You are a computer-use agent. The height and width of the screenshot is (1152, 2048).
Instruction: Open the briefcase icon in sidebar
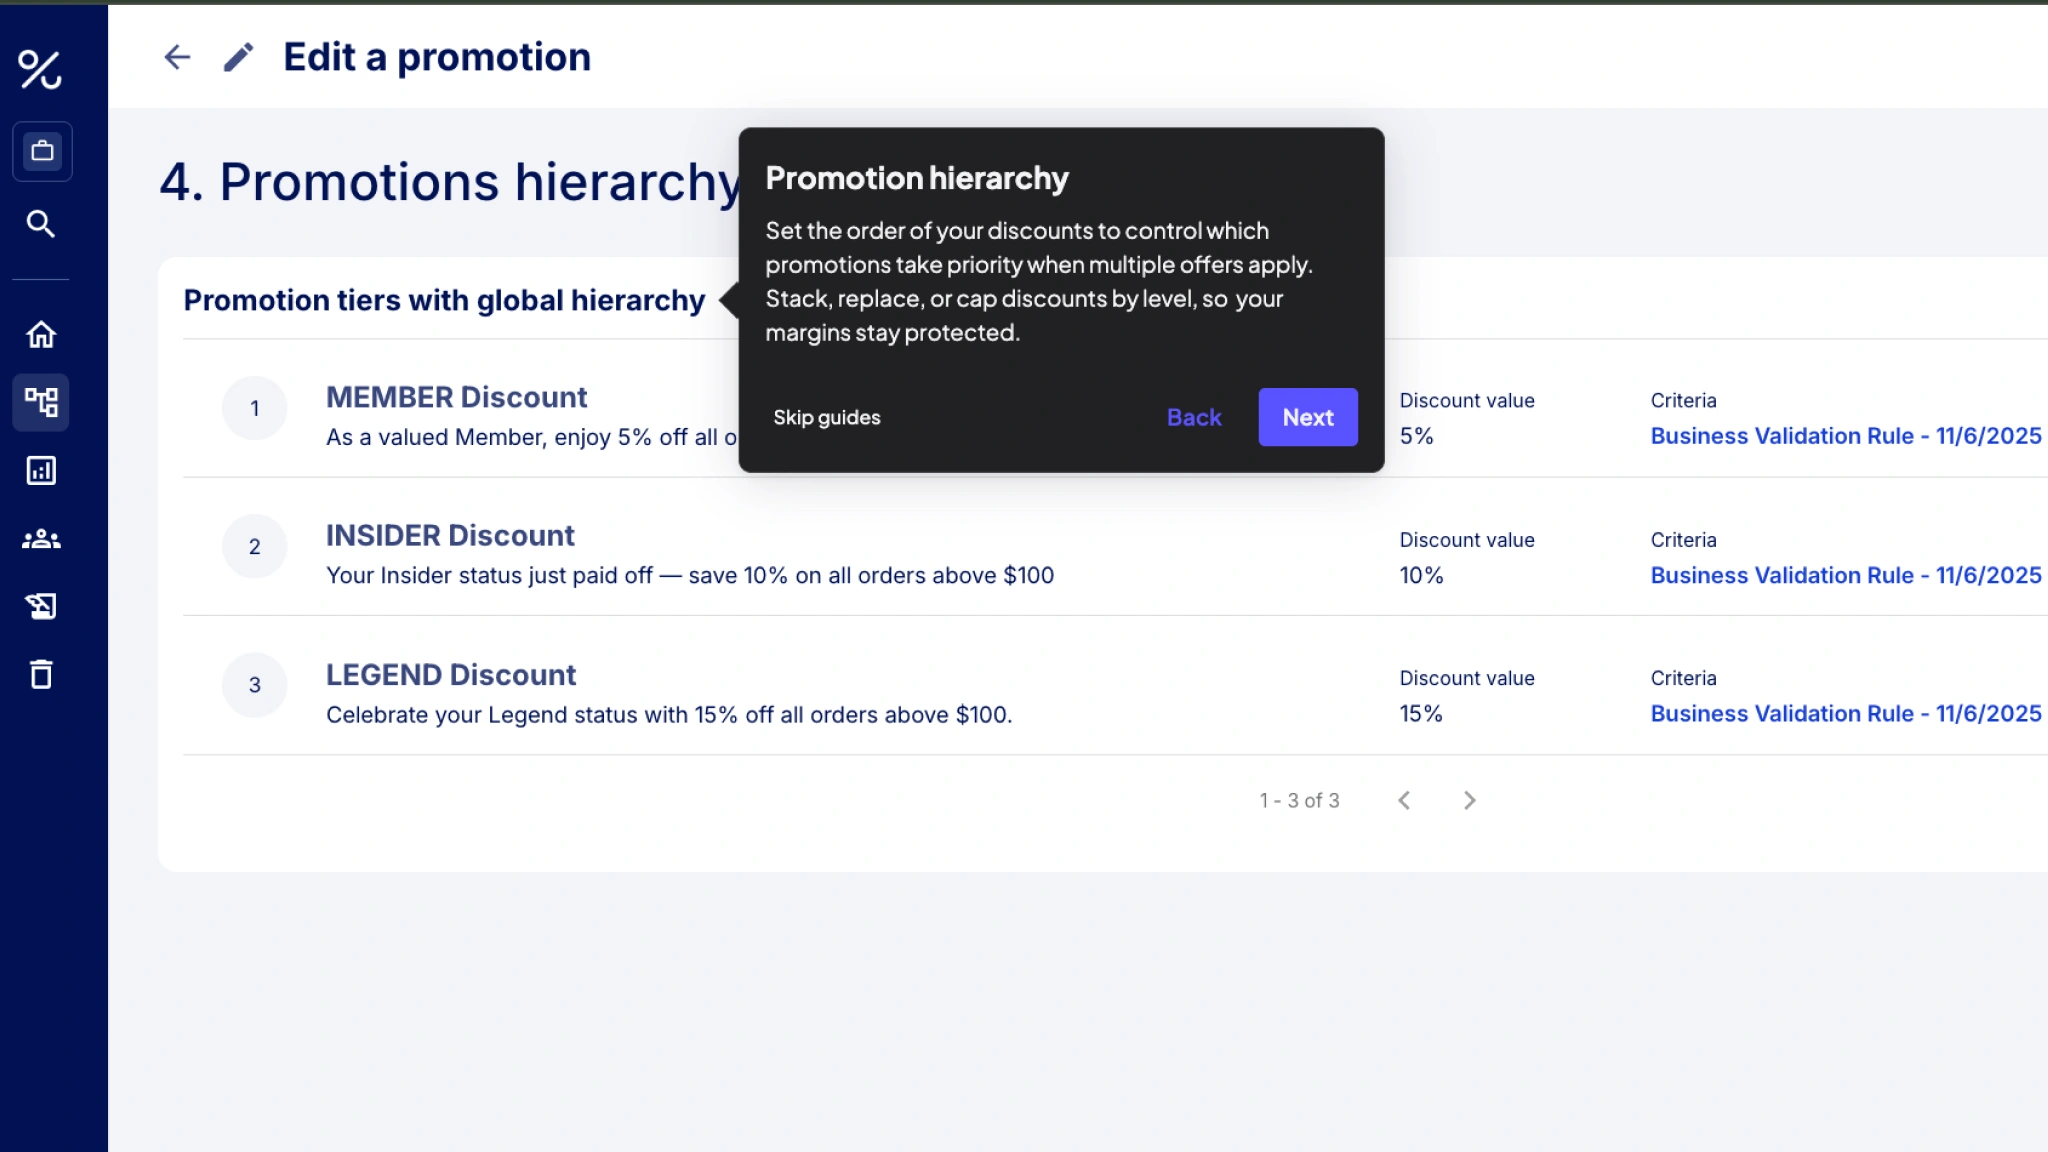coord(42,151)
